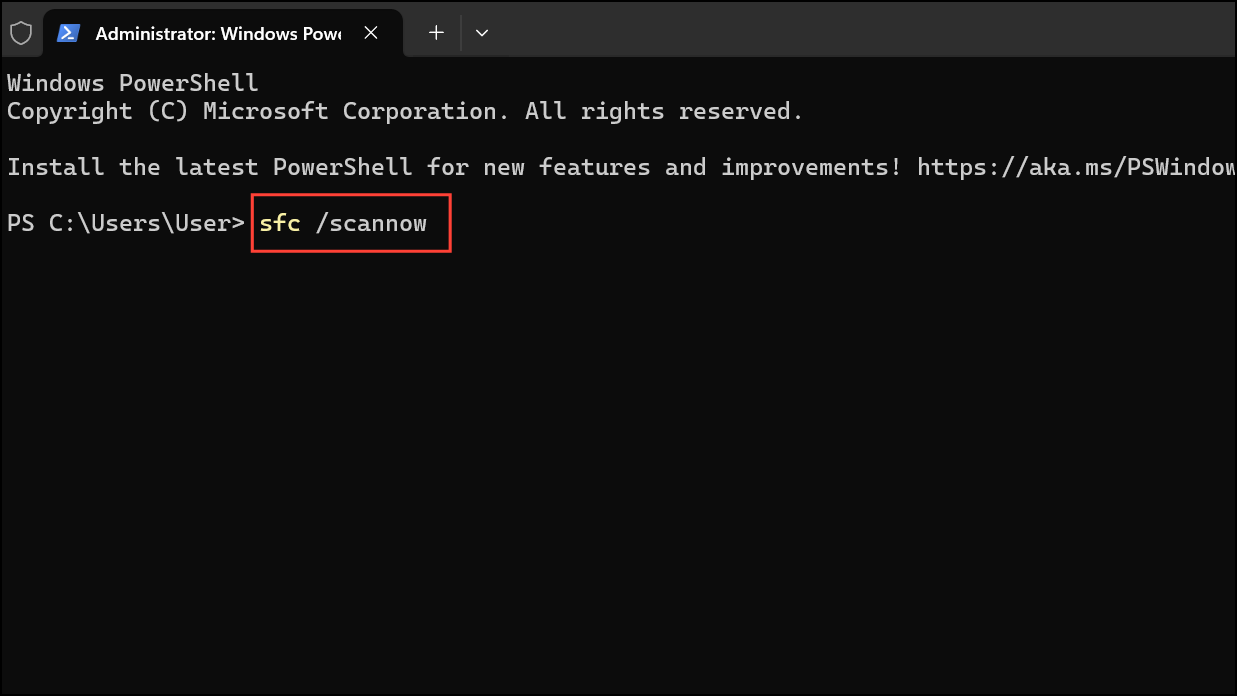Click the administrator shield icon
The width and height of the screenshot is (1237, 696).
coord(22,32)
